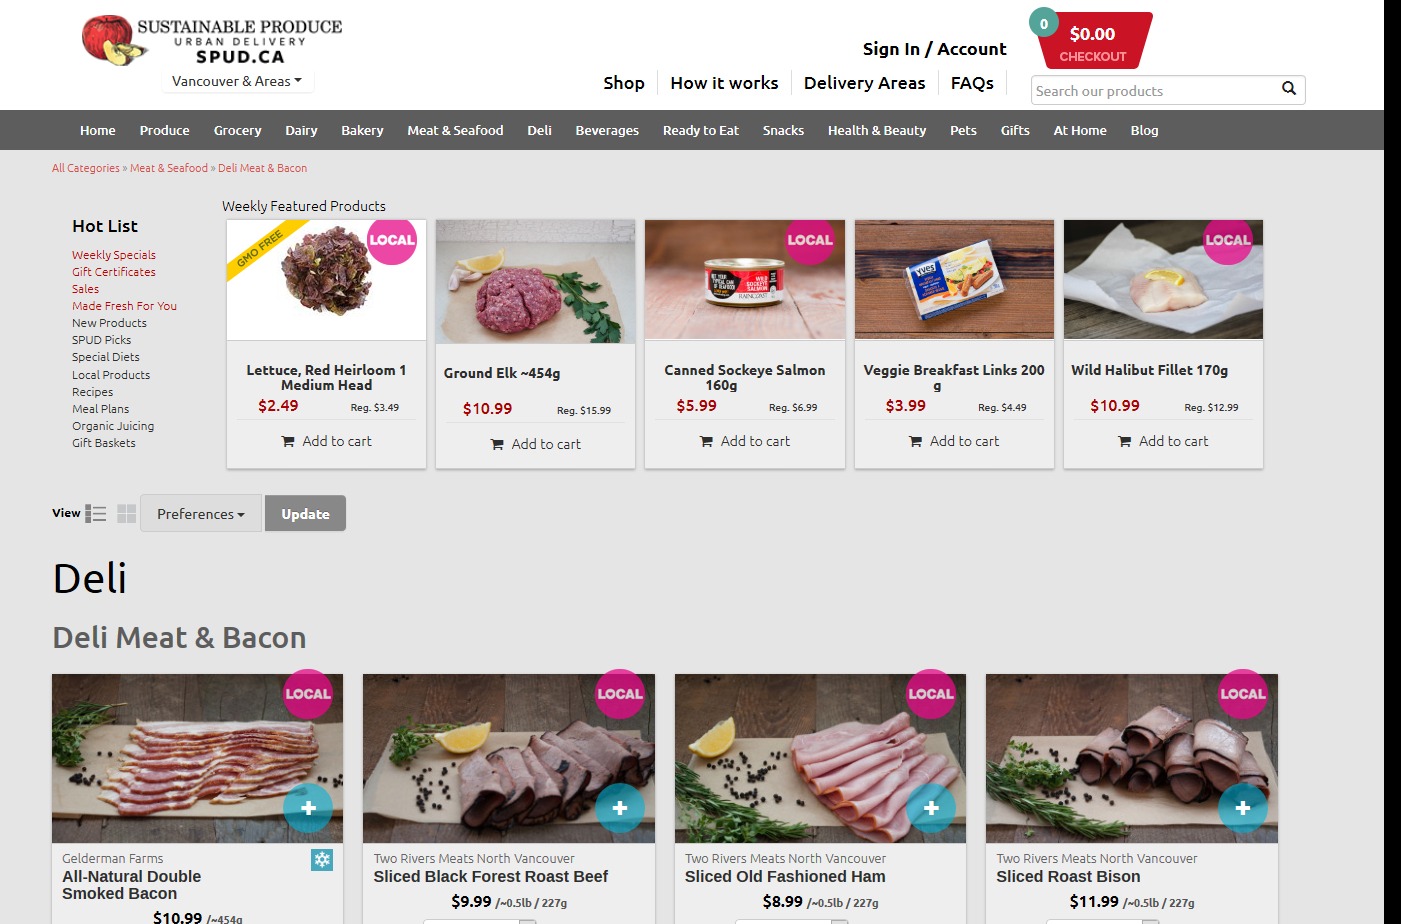Click the Update button
1401x924 pixels.
coord(305,513)
